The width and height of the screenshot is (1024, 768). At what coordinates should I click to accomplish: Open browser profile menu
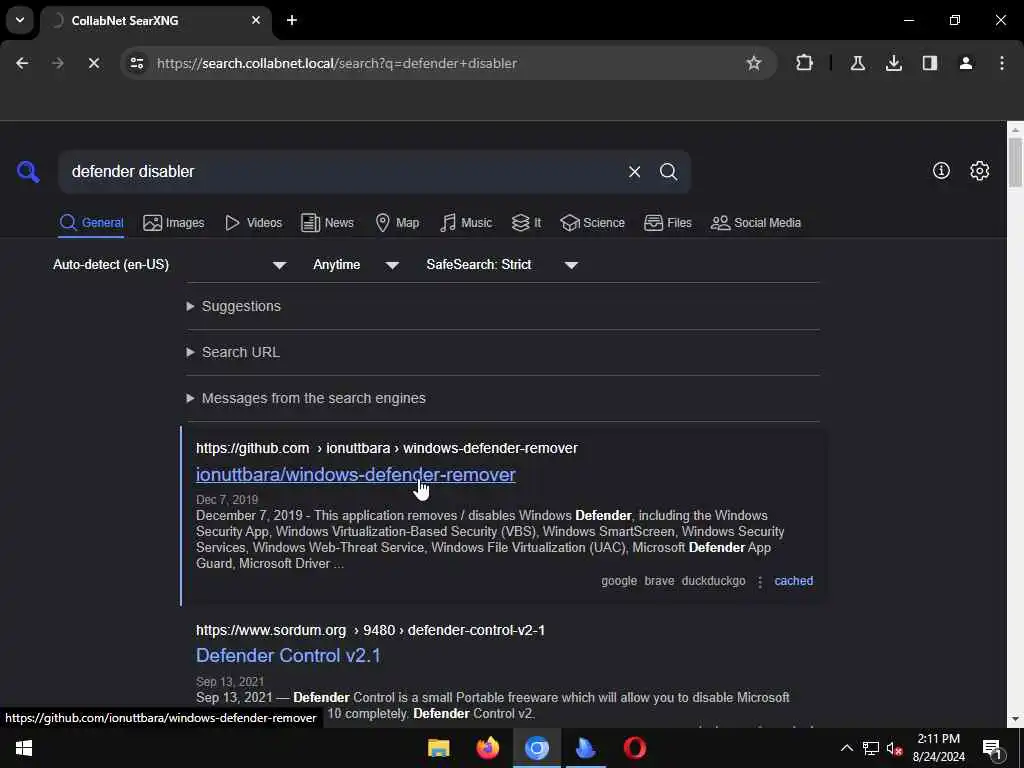[x=965, y=63]
